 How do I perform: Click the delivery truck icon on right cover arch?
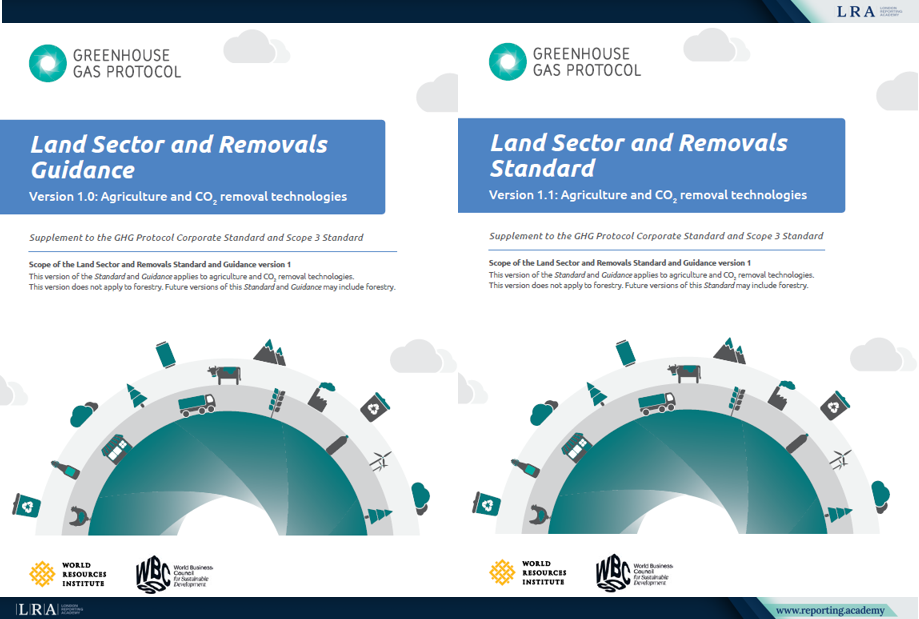pos(656,403)
